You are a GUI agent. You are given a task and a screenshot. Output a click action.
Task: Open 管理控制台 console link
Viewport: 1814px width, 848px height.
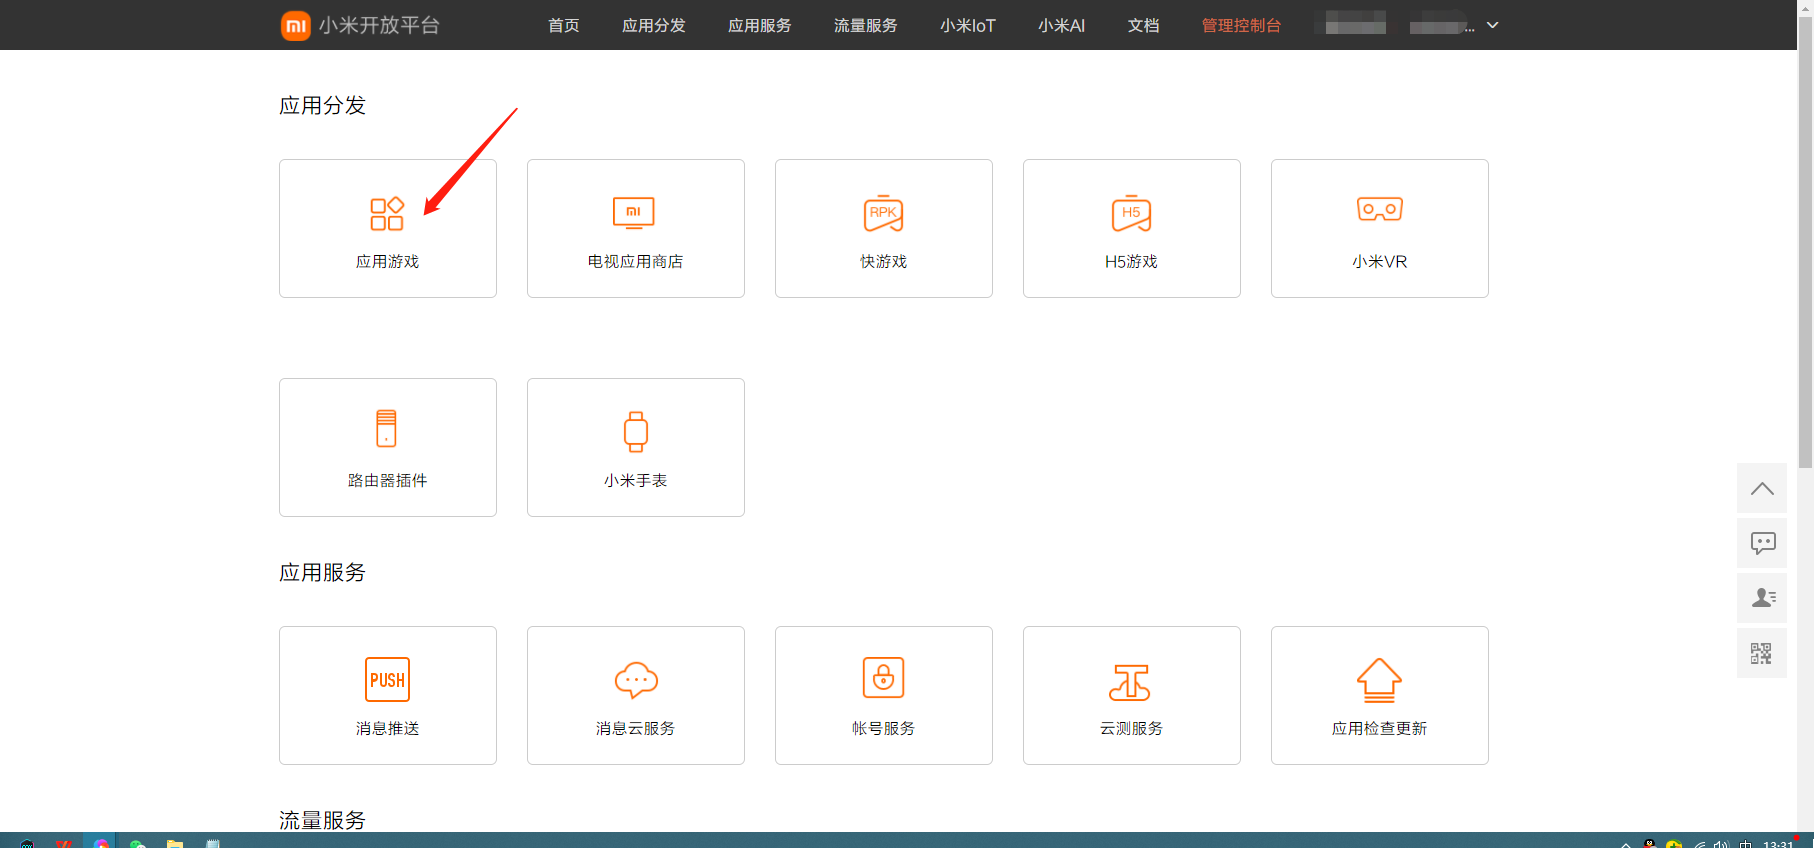pyautogui.click(x=1241, y=25)
